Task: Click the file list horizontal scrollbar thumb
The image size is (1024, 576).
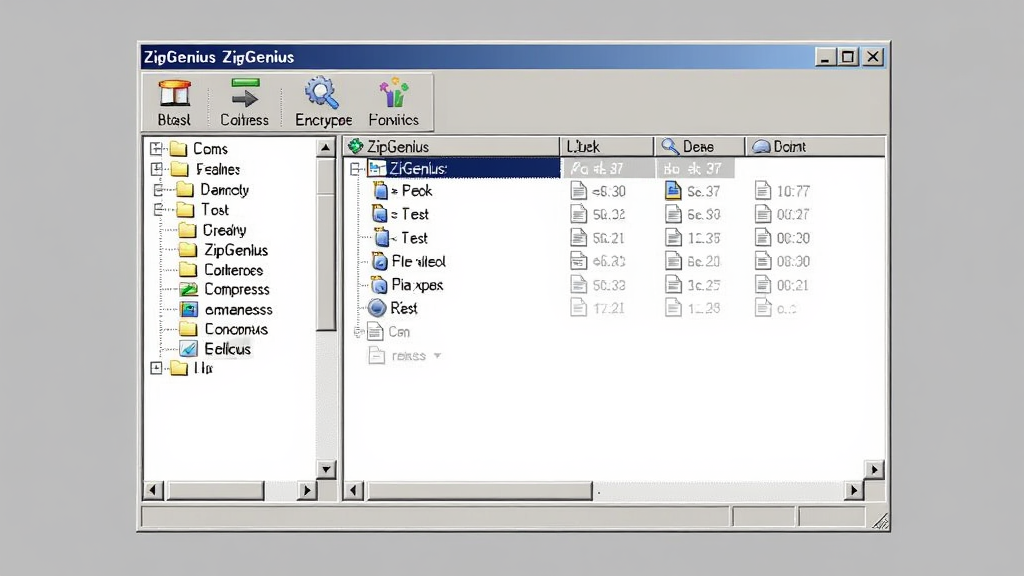Action: (479, 490)
